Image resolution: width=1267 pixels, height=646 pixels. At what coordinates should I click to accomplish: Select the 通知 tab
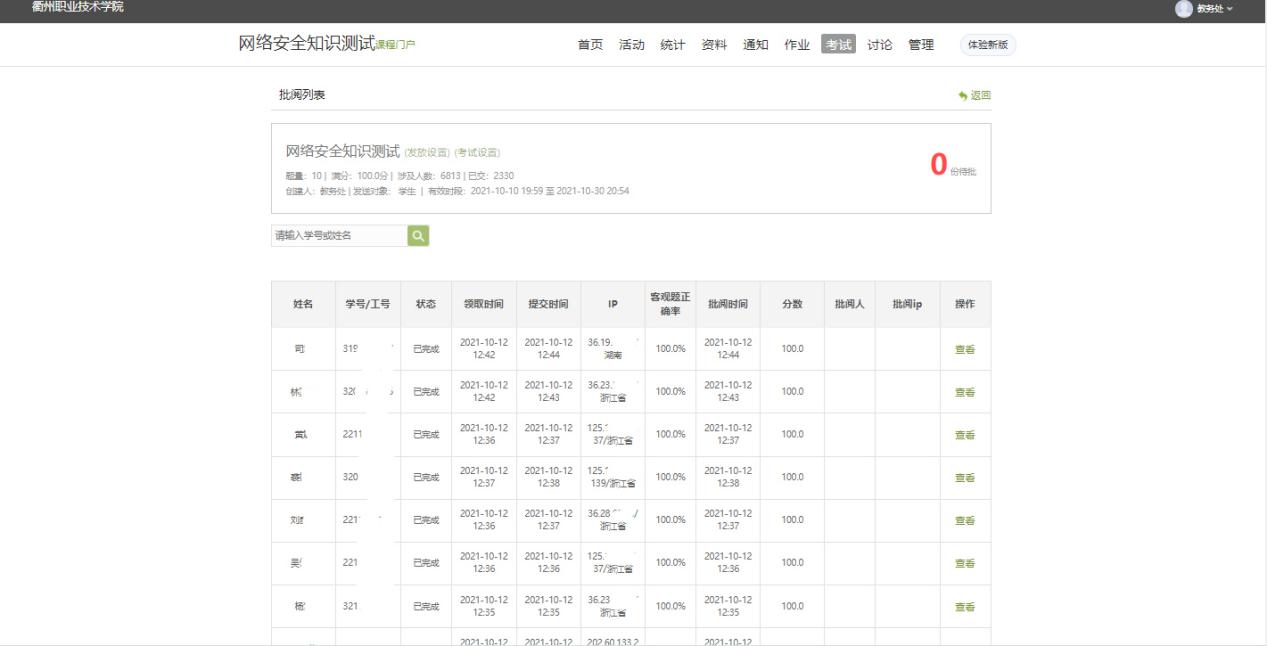pyautogui.click(x=755, y=45)
